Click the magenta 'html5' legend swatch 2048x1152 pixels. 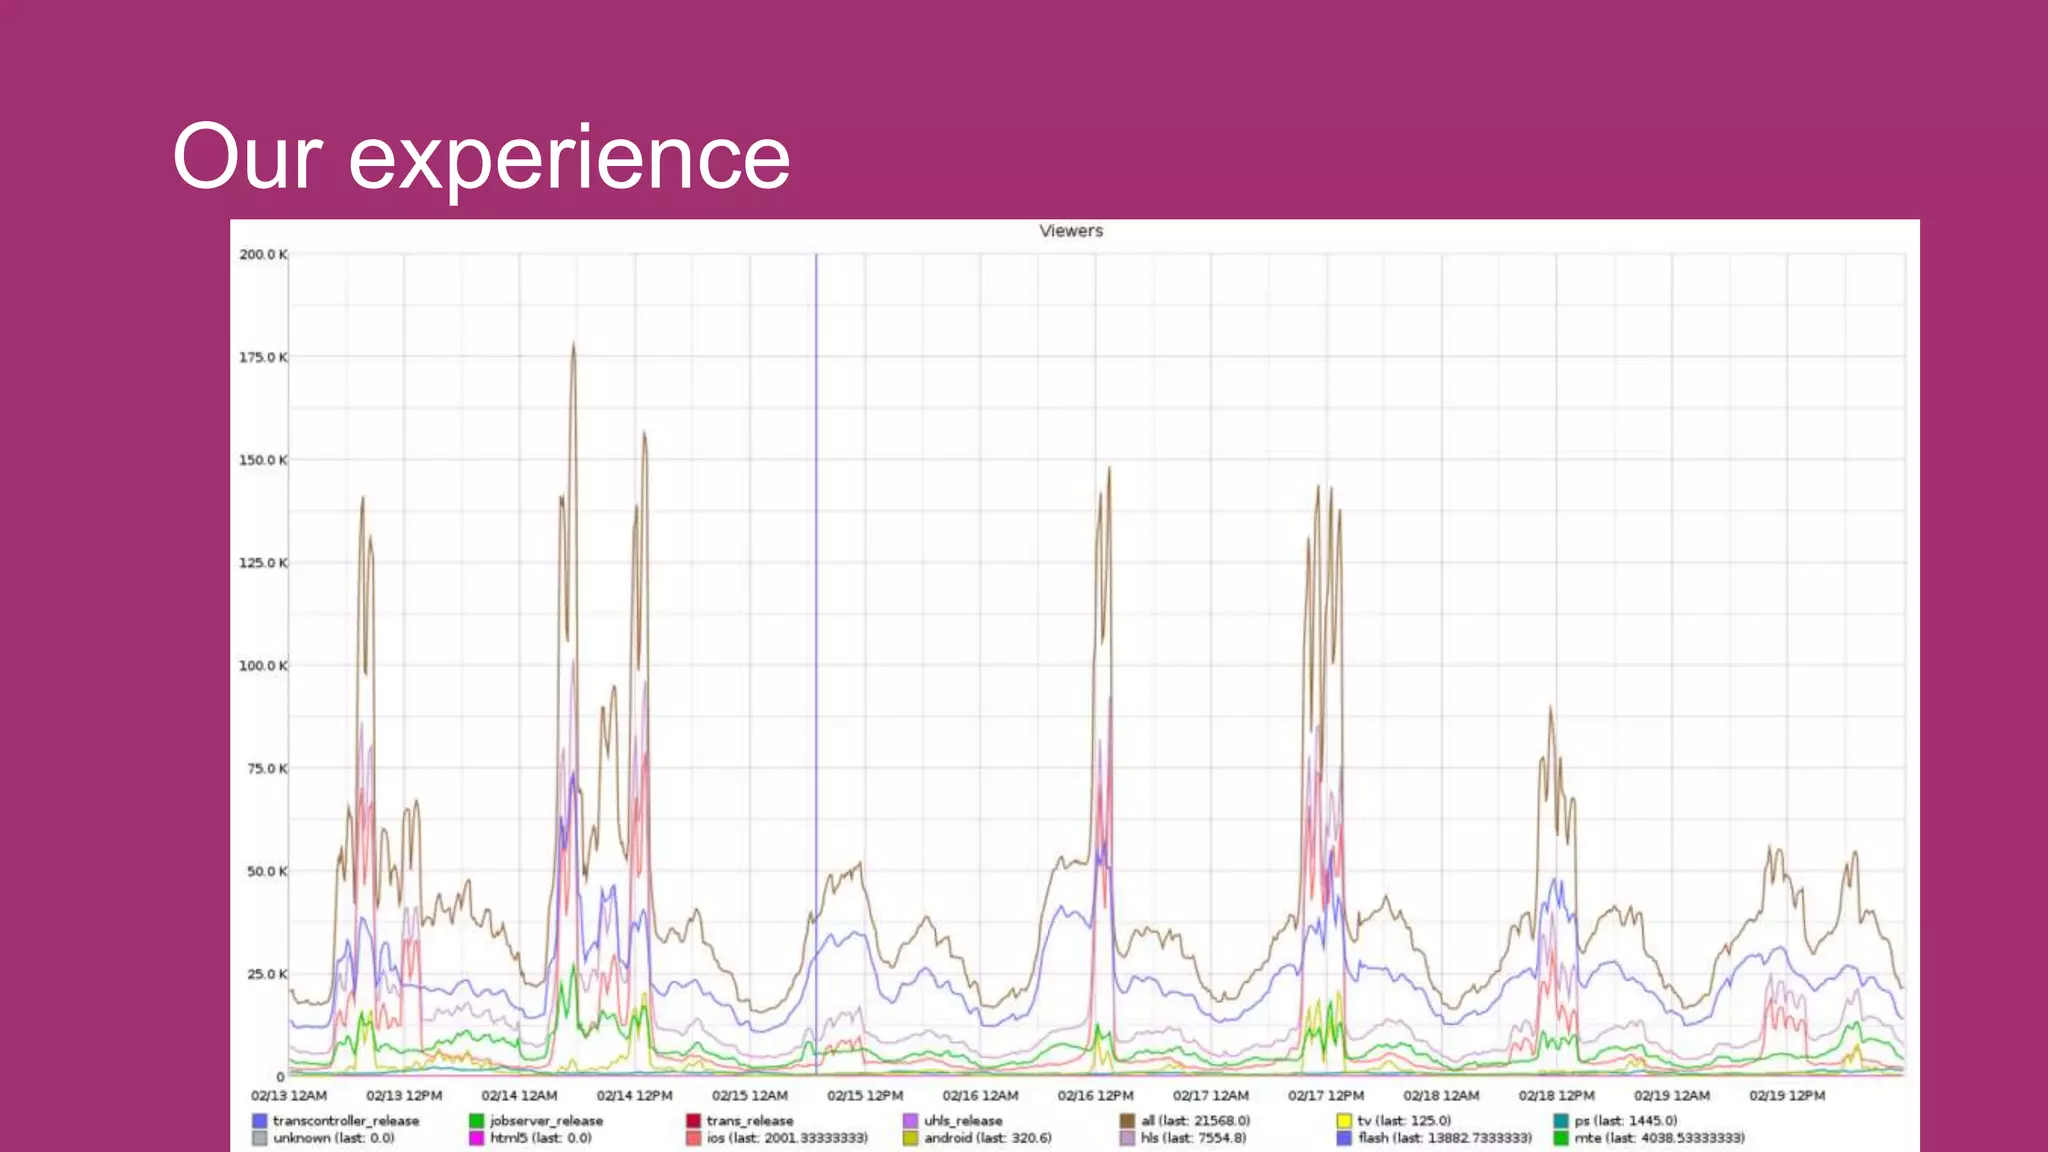coord(477,1138)
